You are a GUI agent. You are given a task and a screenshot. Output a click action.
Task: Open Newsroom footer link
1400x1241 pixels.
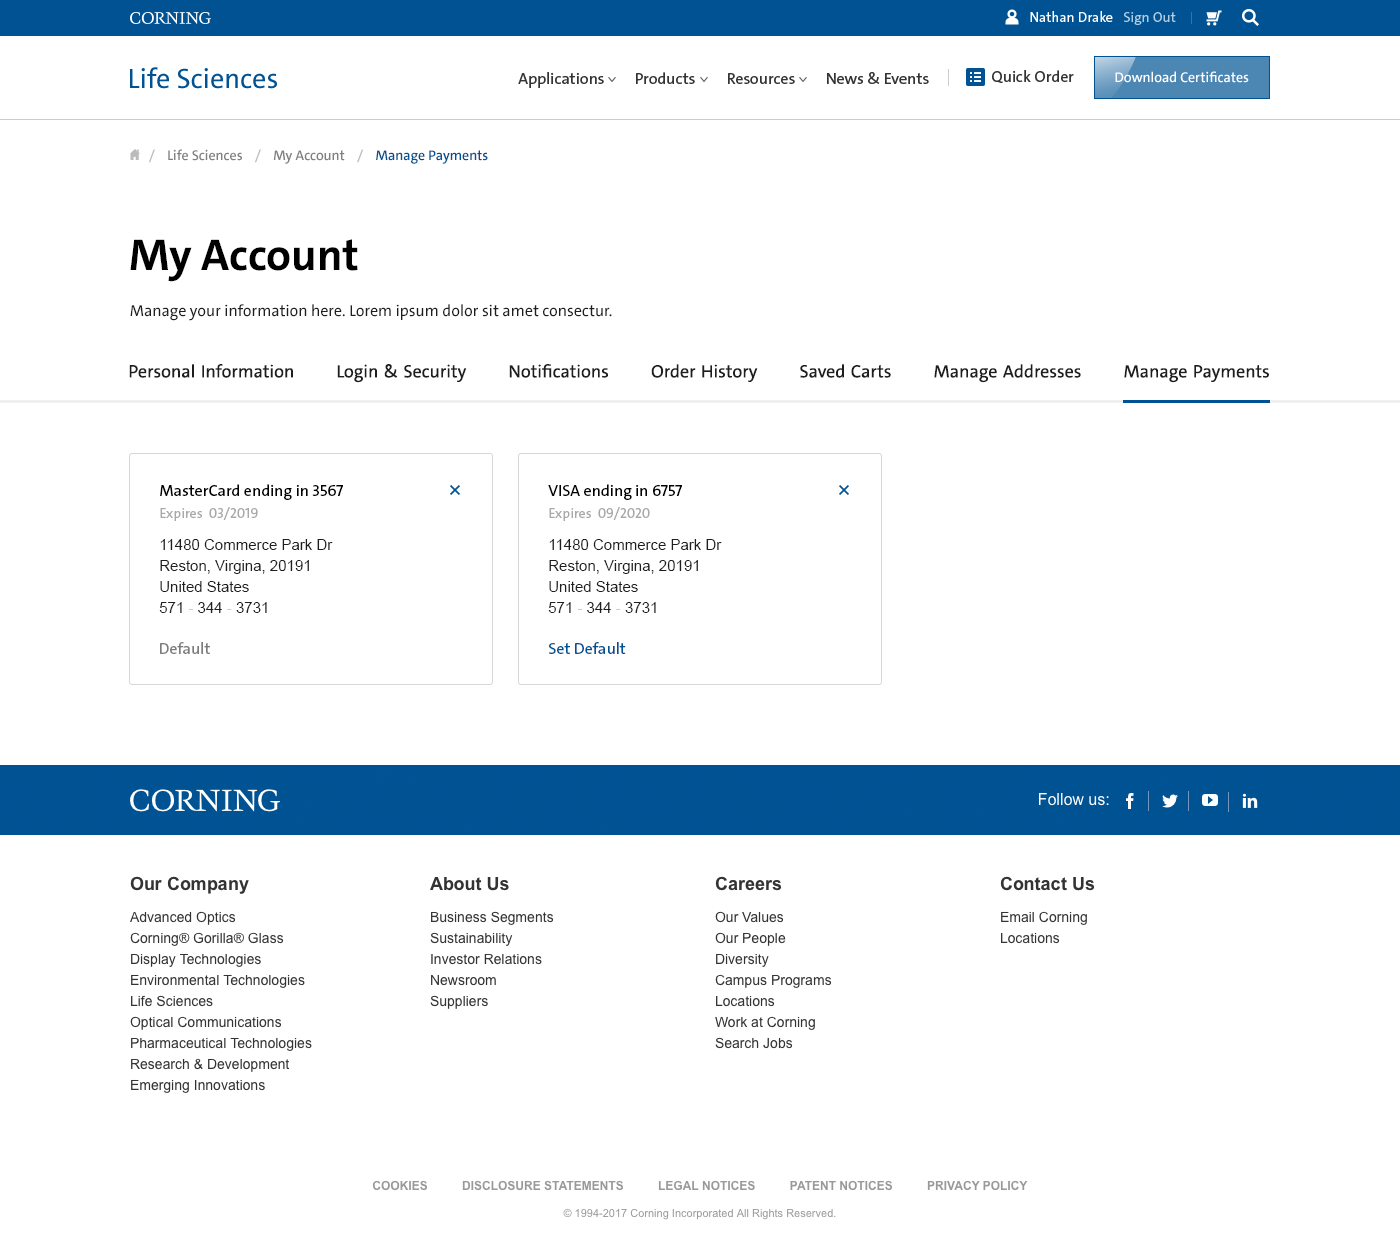click(463, 980)
